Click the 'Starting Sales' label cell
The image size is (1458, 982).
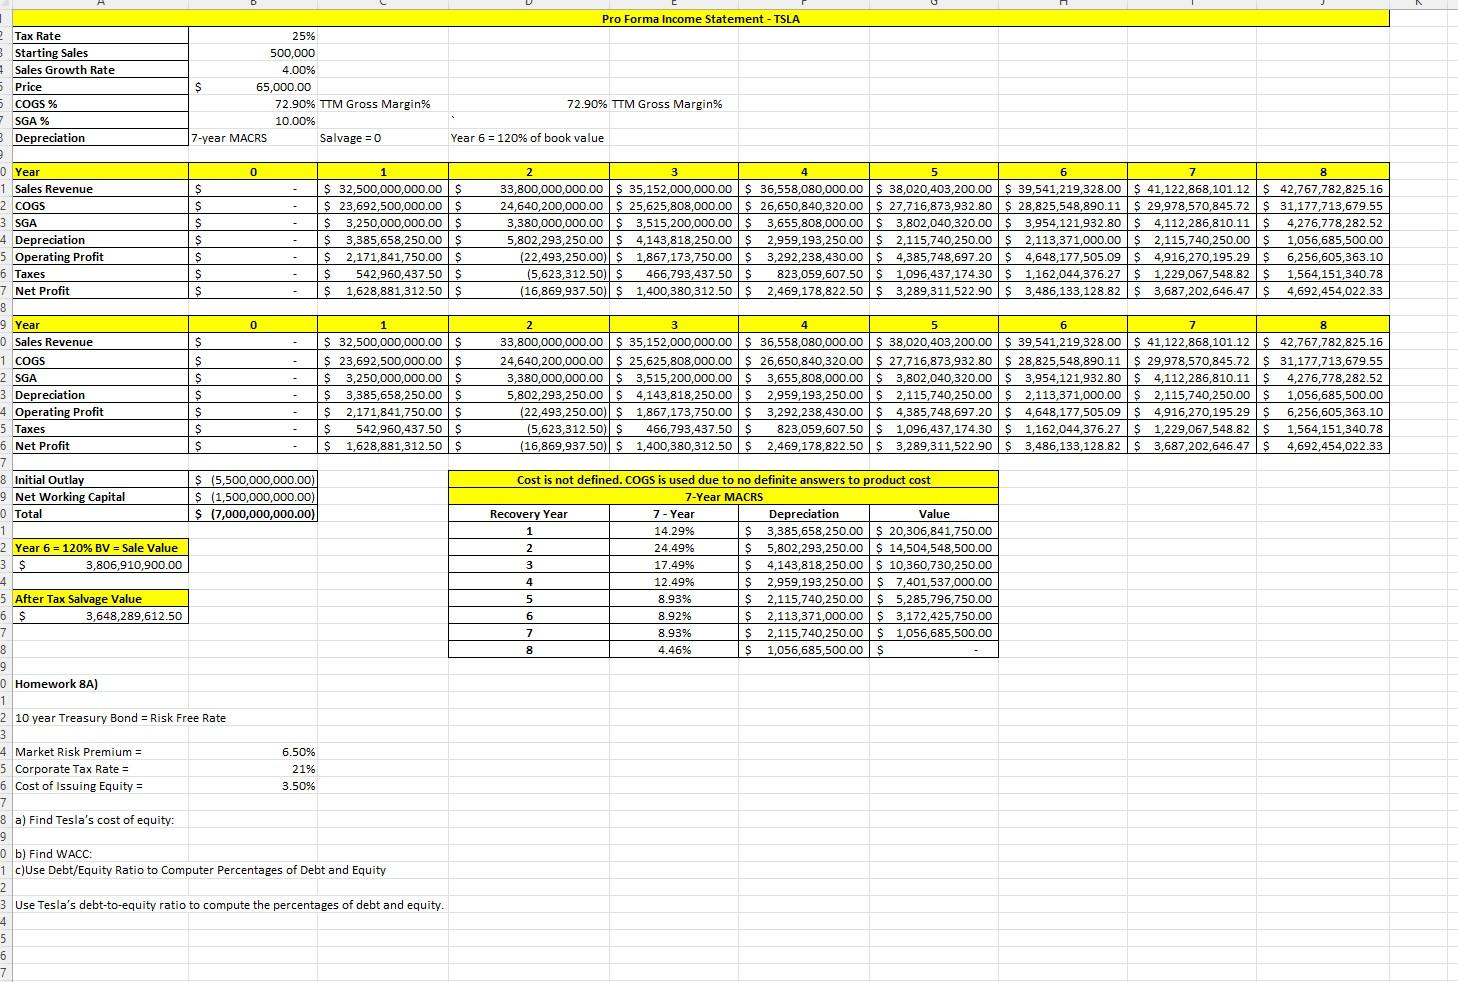100,53
